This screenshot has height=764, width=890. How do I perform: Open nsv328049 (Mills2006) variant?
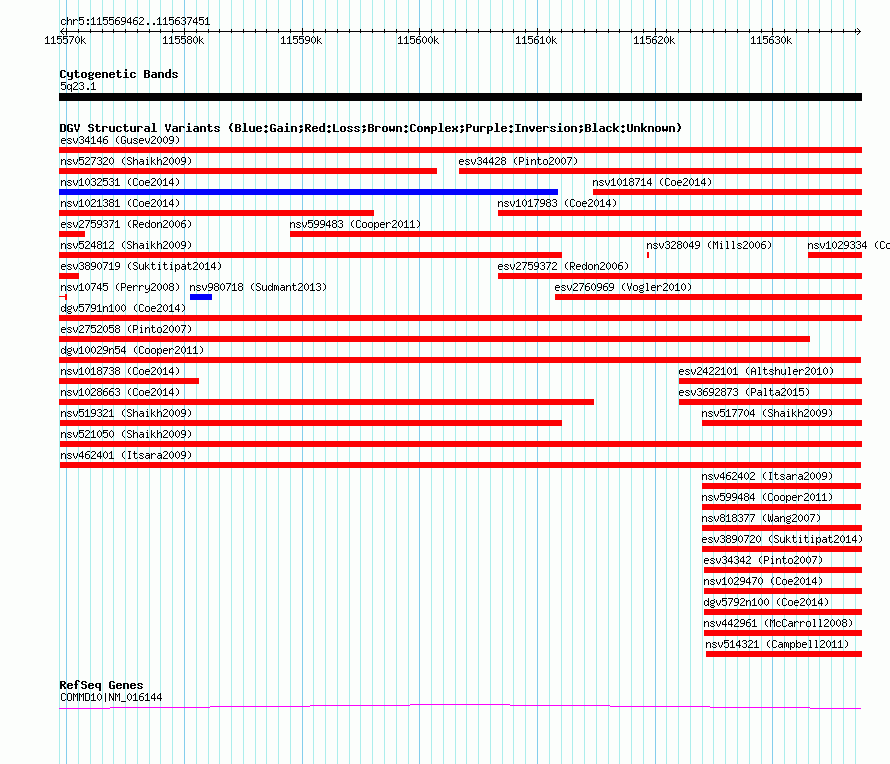click(709, 245)
